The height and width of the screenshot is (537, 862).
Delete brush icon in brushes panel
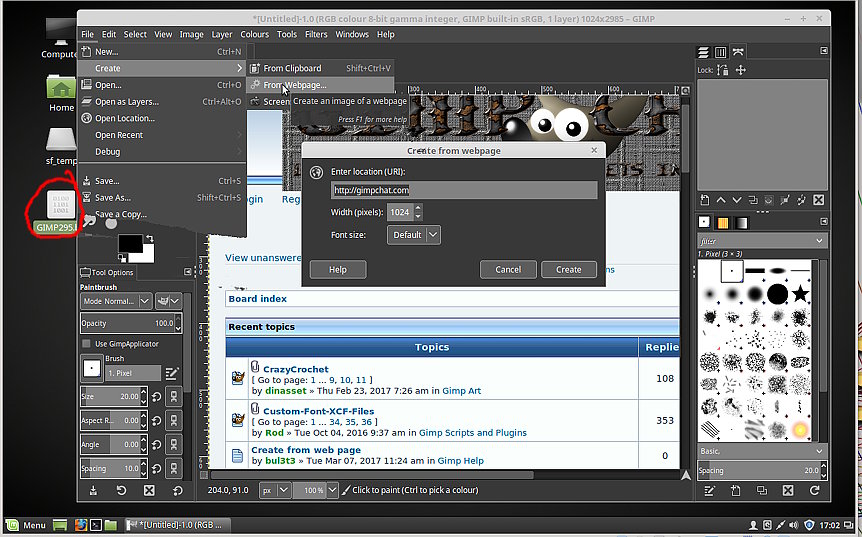[x=788, y=490]
